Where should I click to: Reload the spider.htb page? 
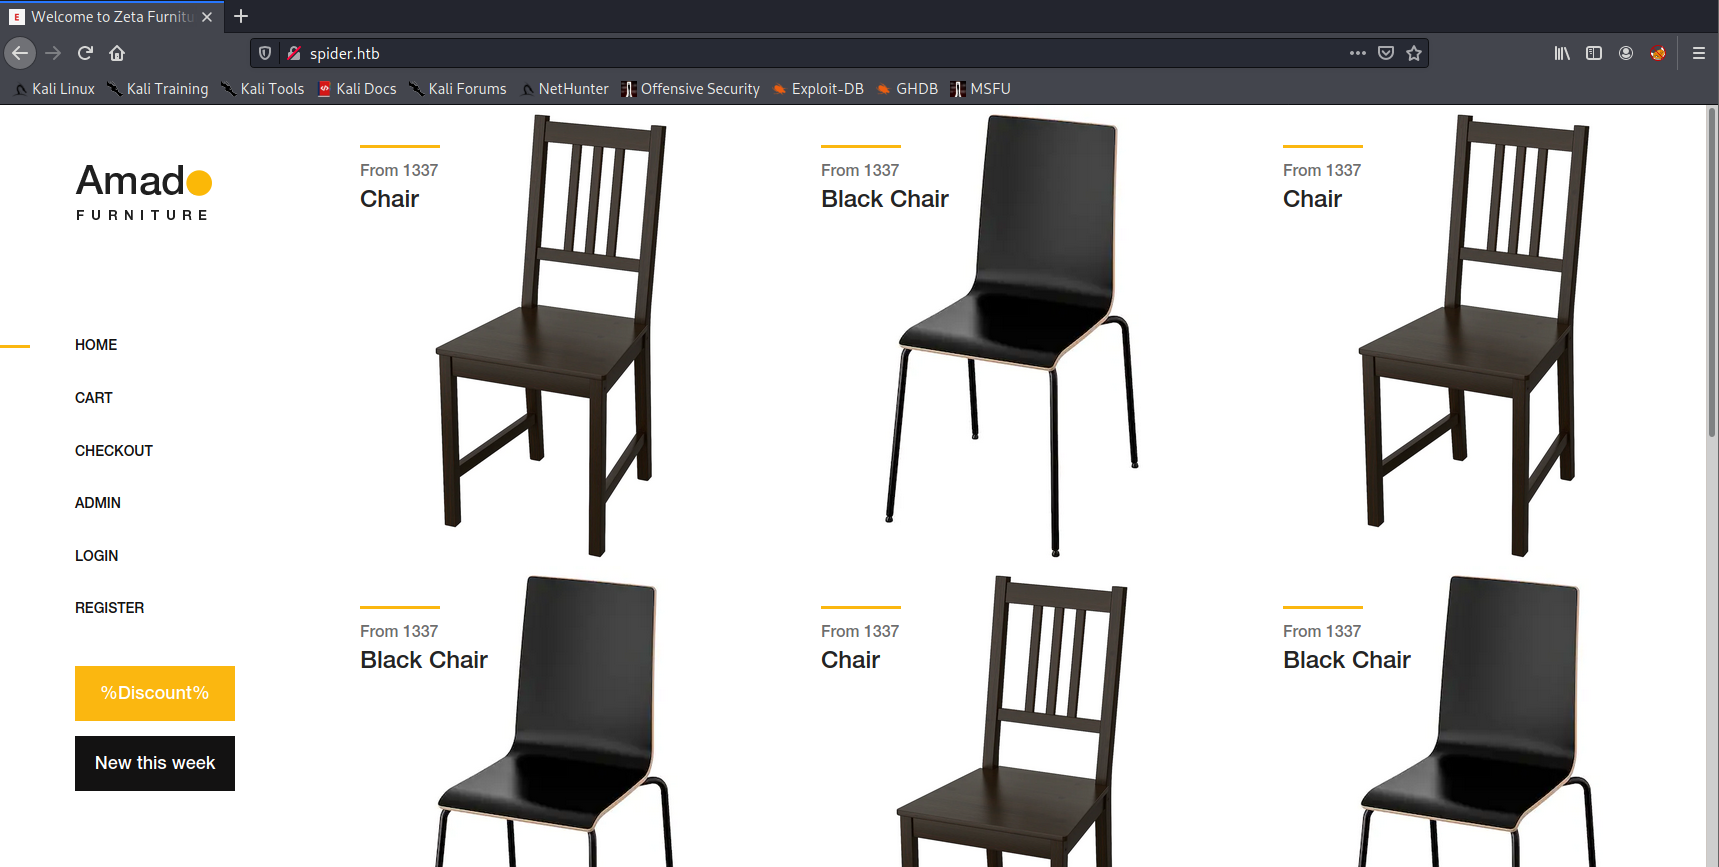(x=85, y=53)
